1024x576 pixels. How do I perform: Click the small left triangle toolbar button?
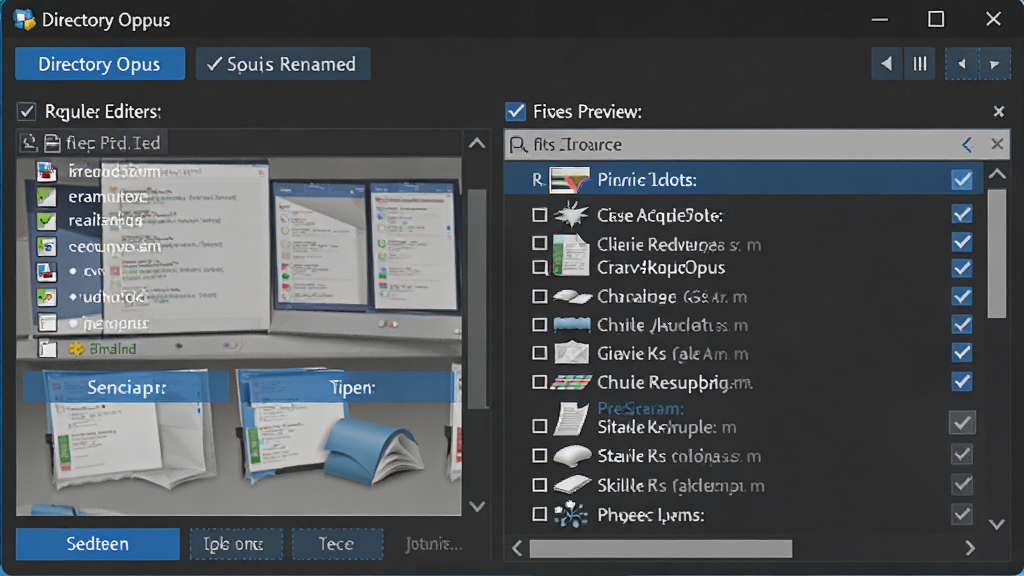tap(961, 64)
